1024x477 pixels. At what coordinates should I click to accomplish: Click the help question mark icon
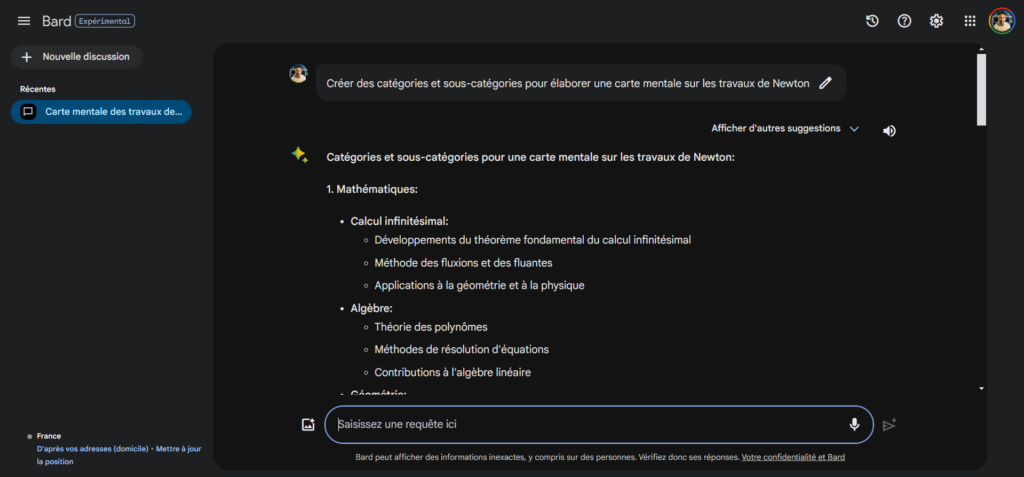tap(904, 21)
